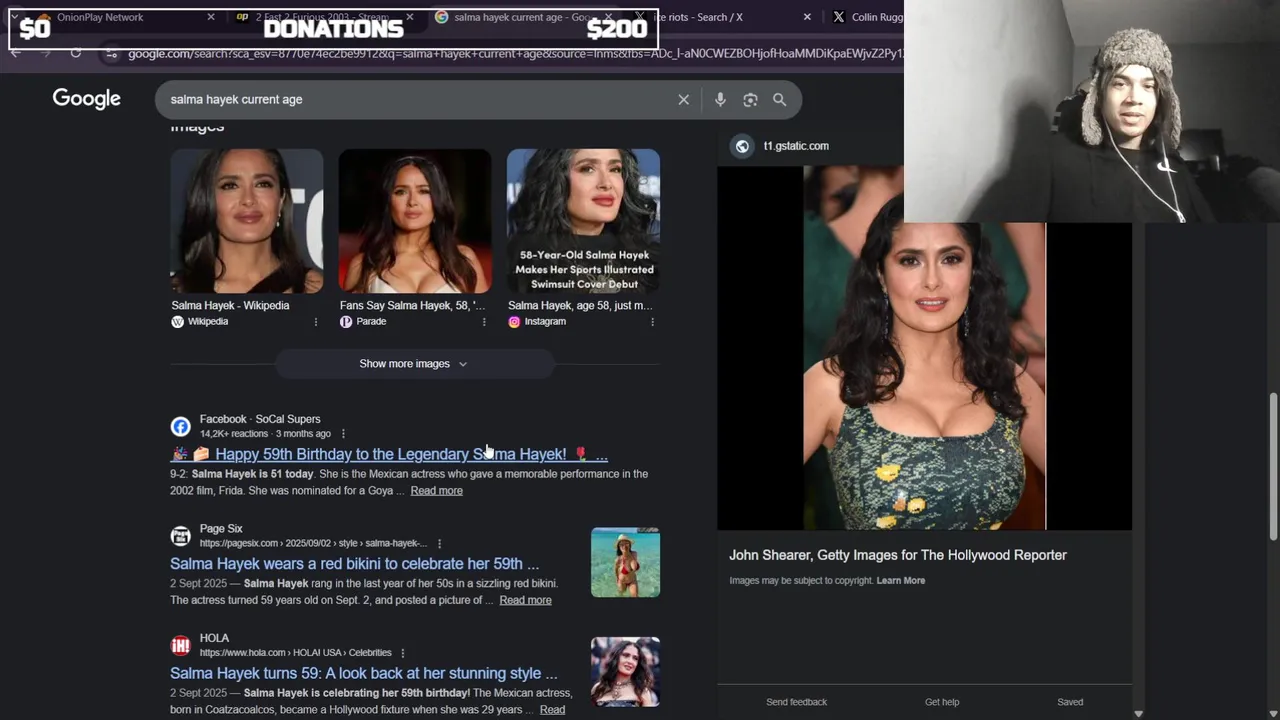Click globe icon beside t1.gstatic.com
This screenshot has width=1280, height=720.
tap(742, 146)
